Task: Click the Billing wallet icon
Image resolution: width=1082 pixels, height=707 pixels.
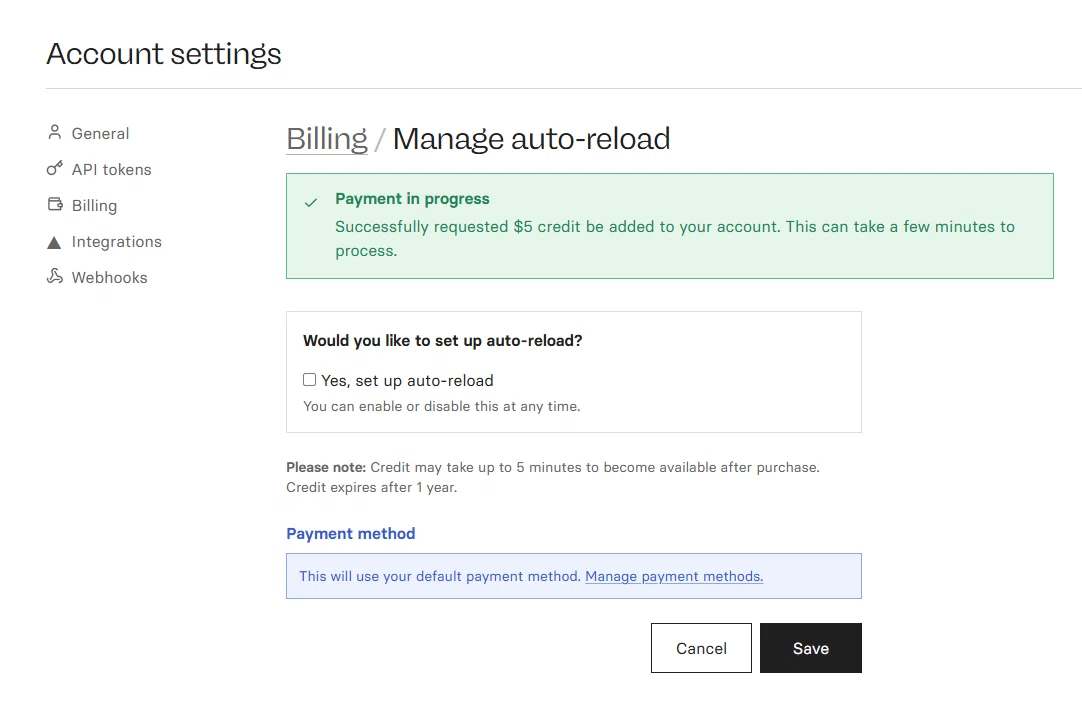Action: pos(55,204)
